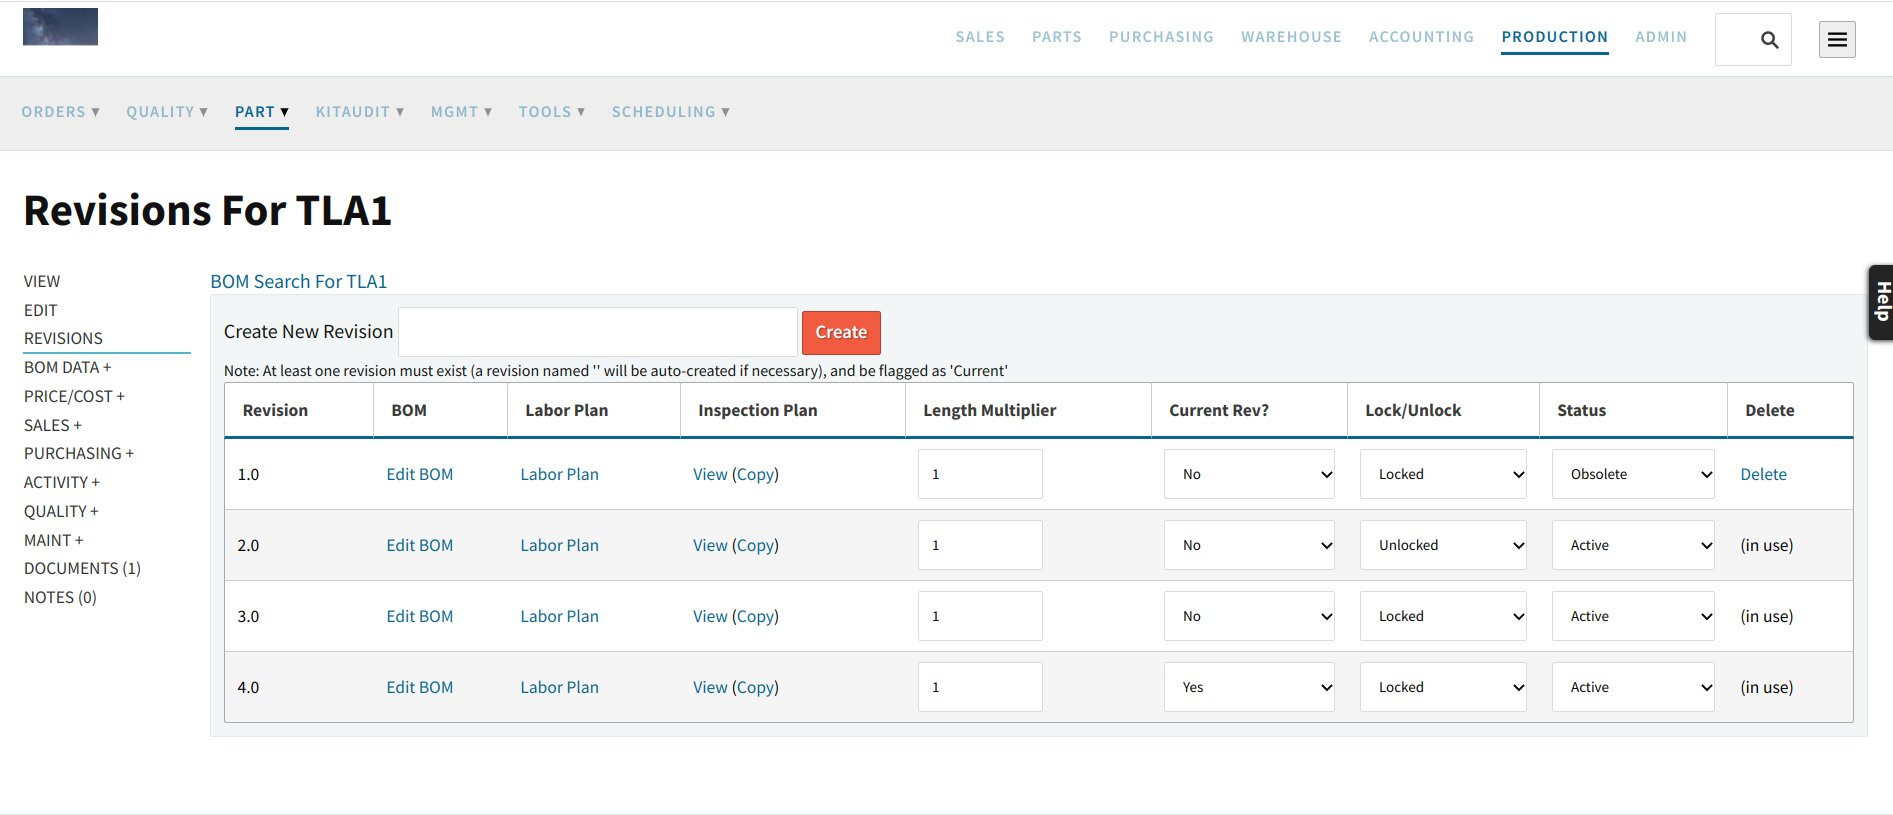Open Lock/Unlock dropdown for revision 1.0

coord(1443,474)
